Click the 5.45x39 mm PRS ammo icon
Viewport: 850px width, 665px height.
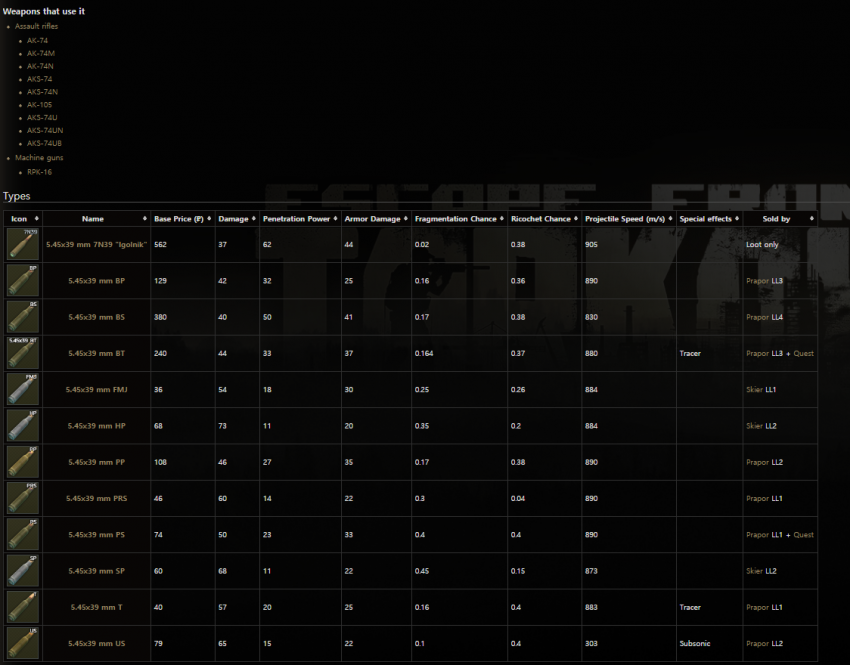pos(22,498)
